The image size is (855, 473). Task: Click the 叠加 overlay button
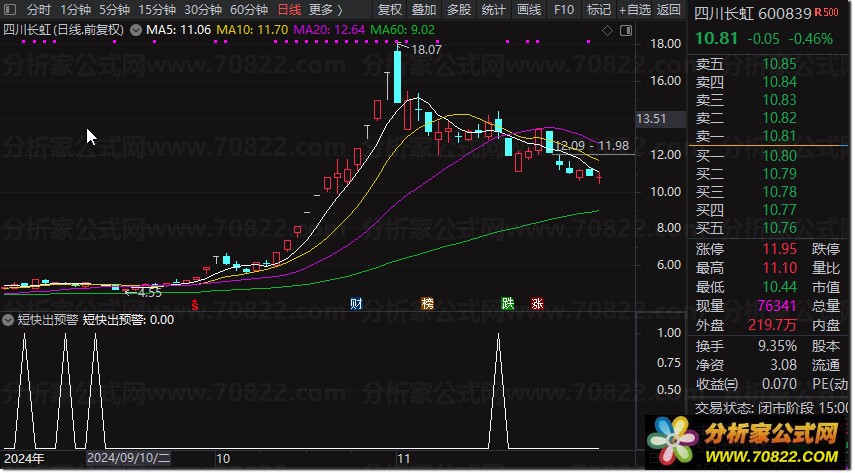point(424,10)
